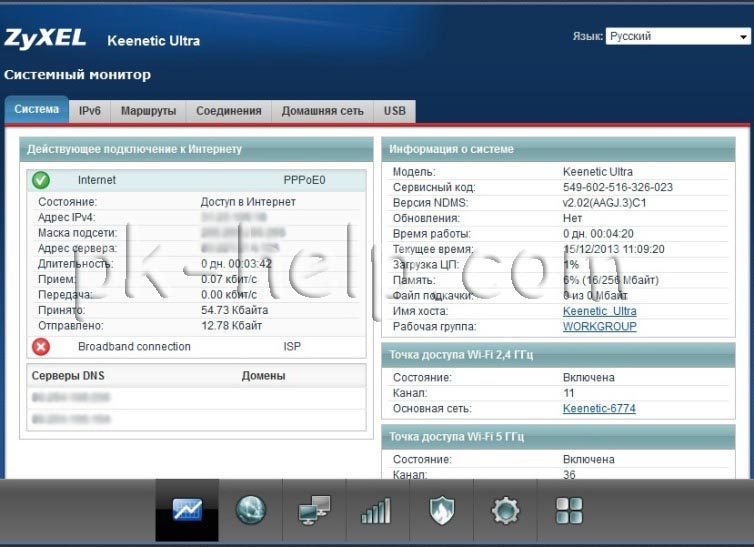Click the uptime value 0 дн. 00:04:20

[598, 234]
